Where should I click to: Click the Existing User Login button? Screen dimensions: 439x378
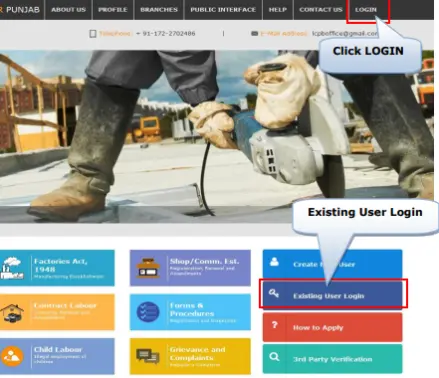pyautogui.click(x=332, y=295)
